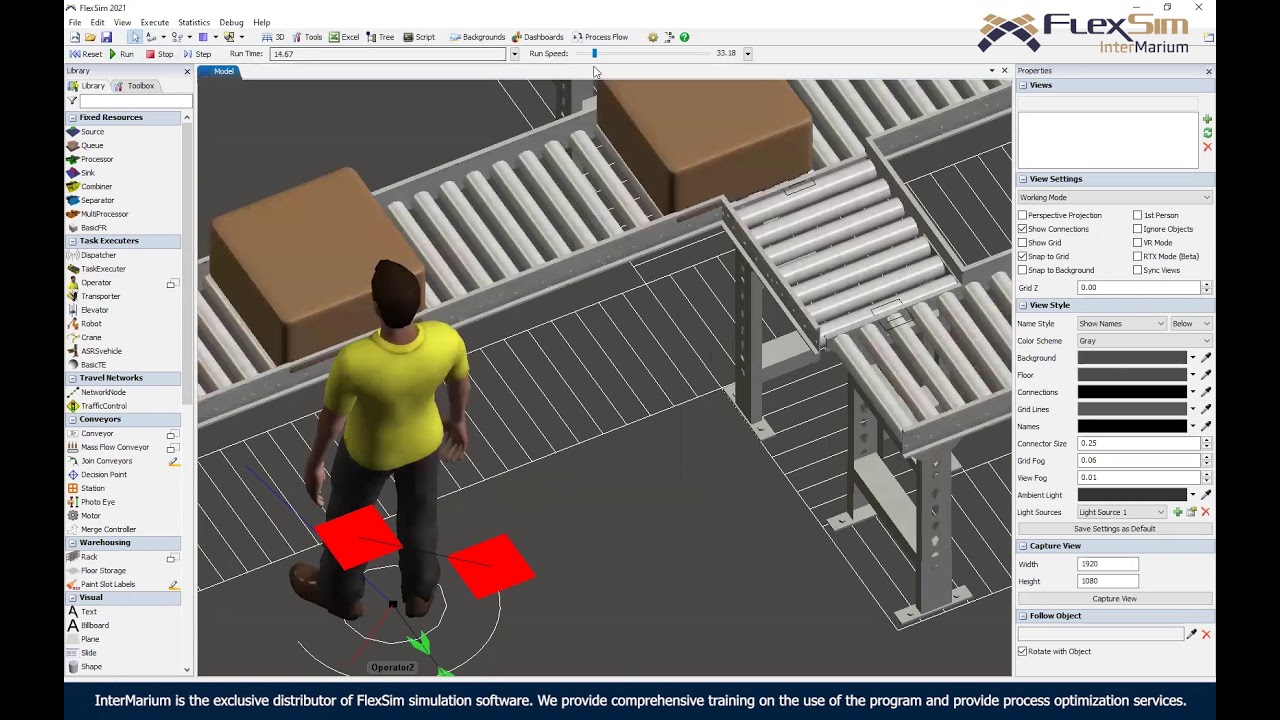Pick Floor color with eyedropper icon

coord(1206,375)
